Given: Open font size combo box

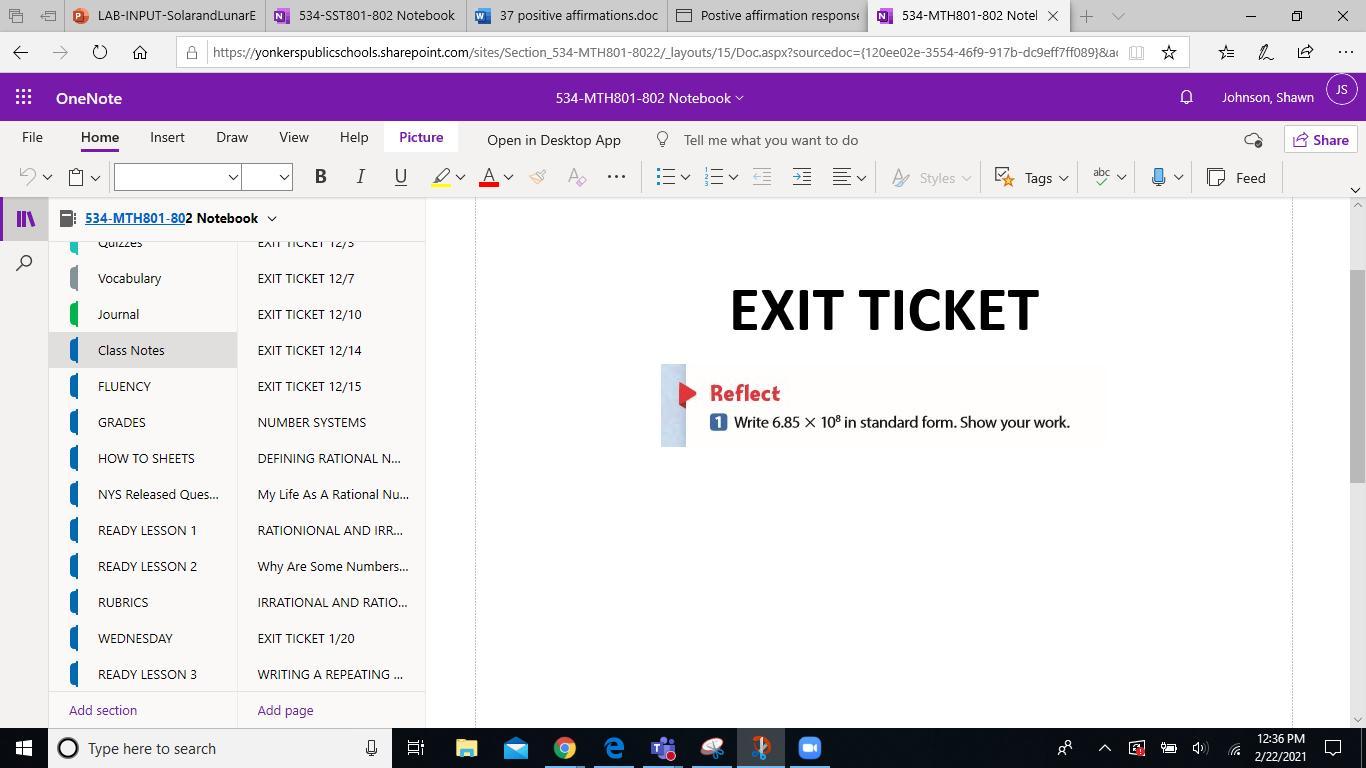Looking at the screenshot, I should tap(267, 177).
